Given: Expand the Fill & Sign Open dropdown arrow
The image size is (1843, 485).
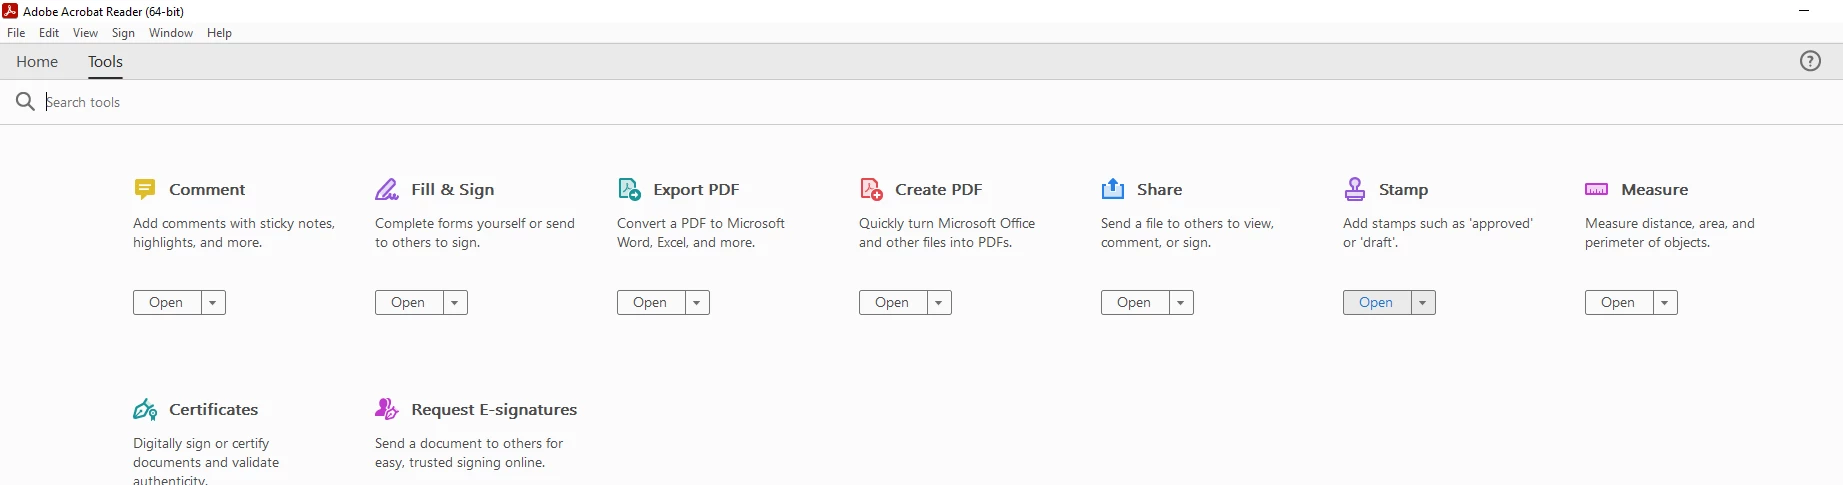Looking at the screenshot, I should [x=455, y=303].
